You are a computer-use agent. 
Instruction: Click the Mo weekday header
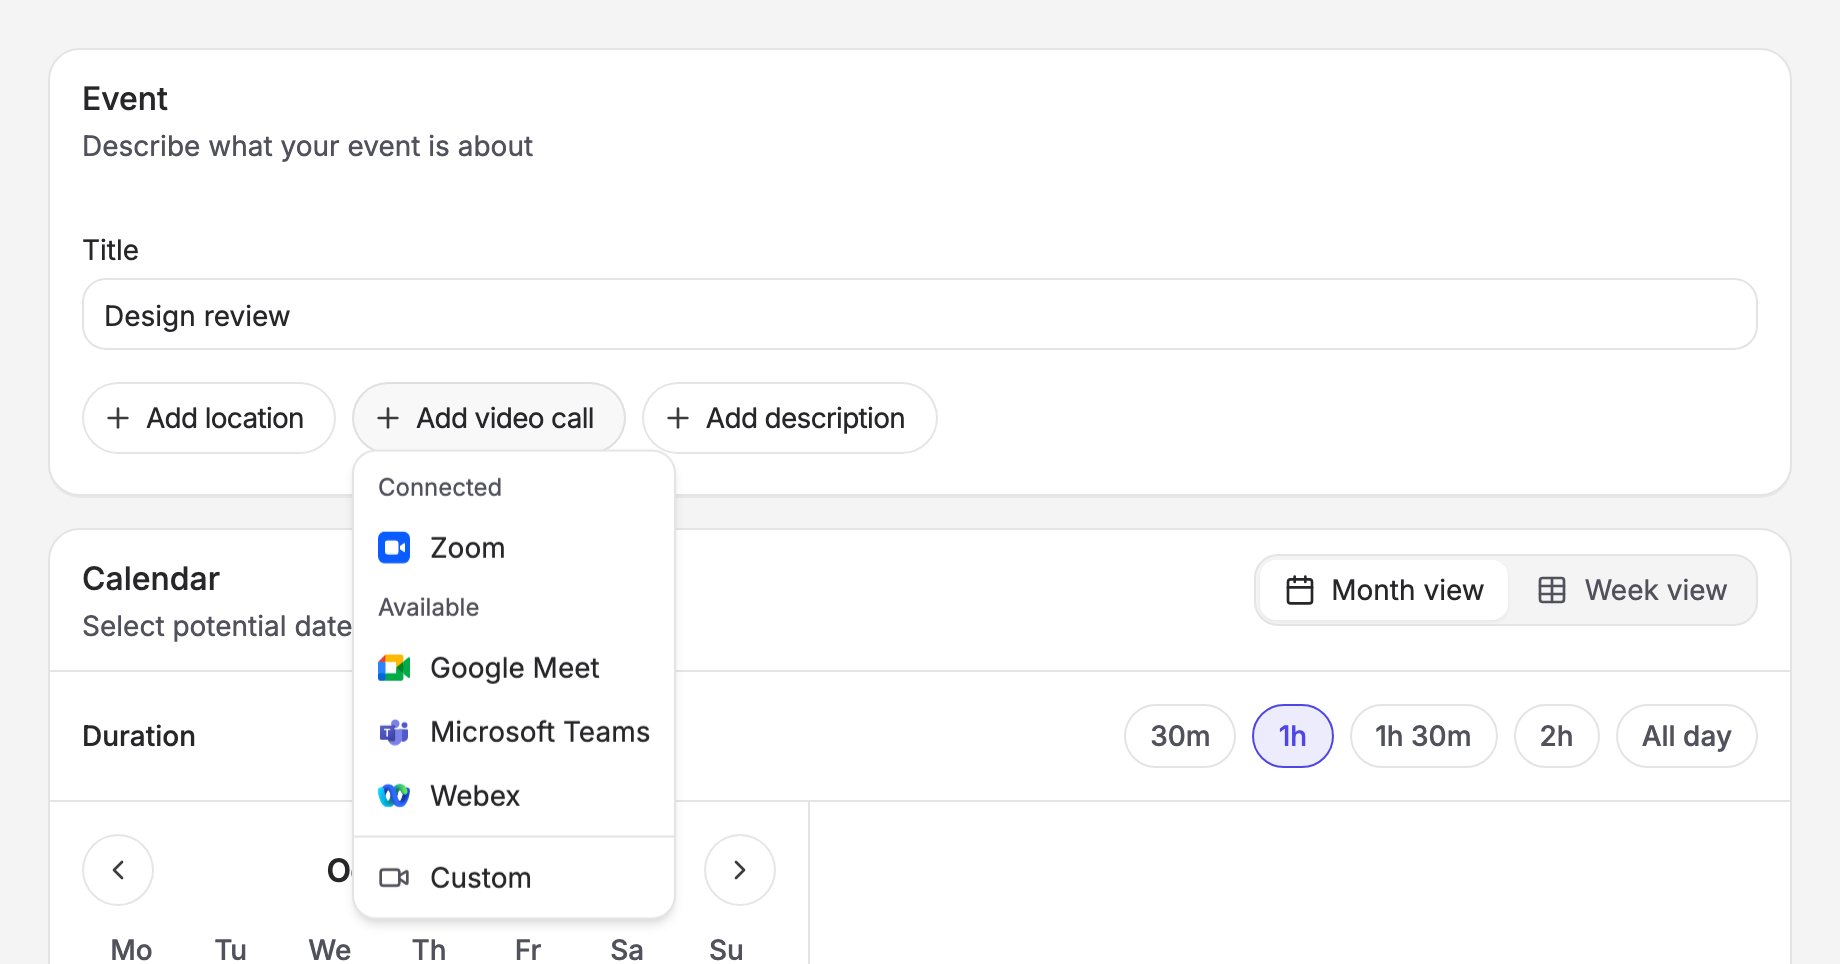132,949
